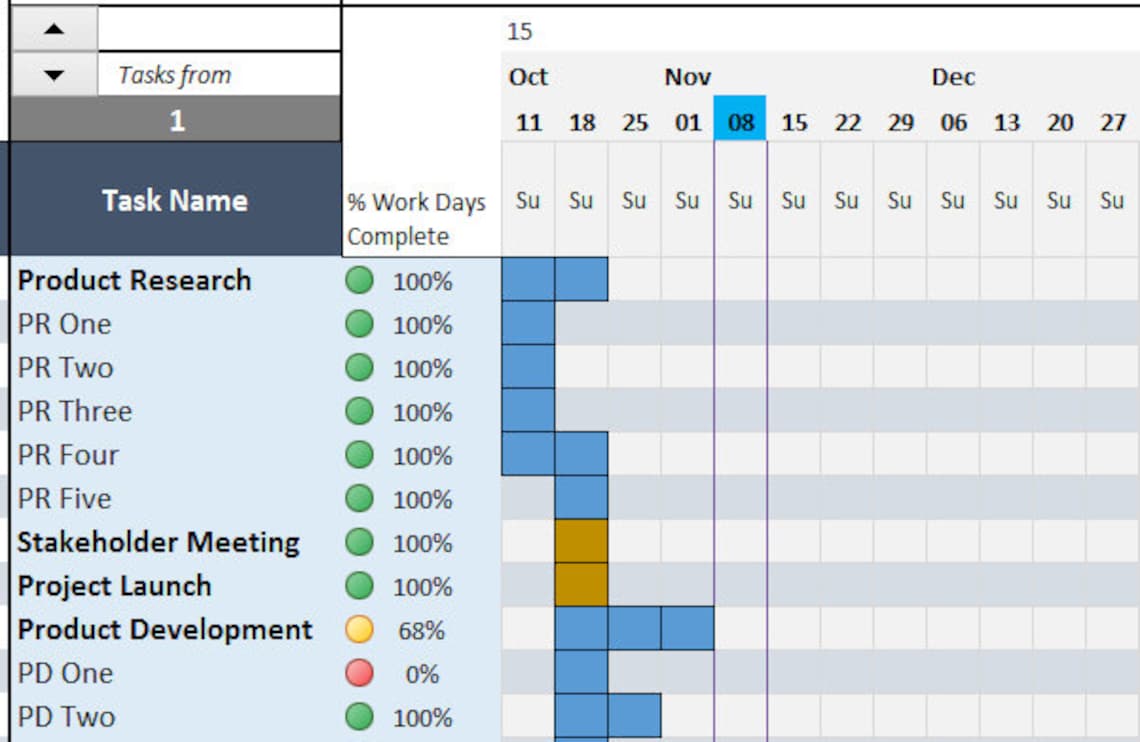Click the green status icon for Stakeholder Meeting
The height and width of the screenshot is (742, 1140).
click(x=359, y=542)
